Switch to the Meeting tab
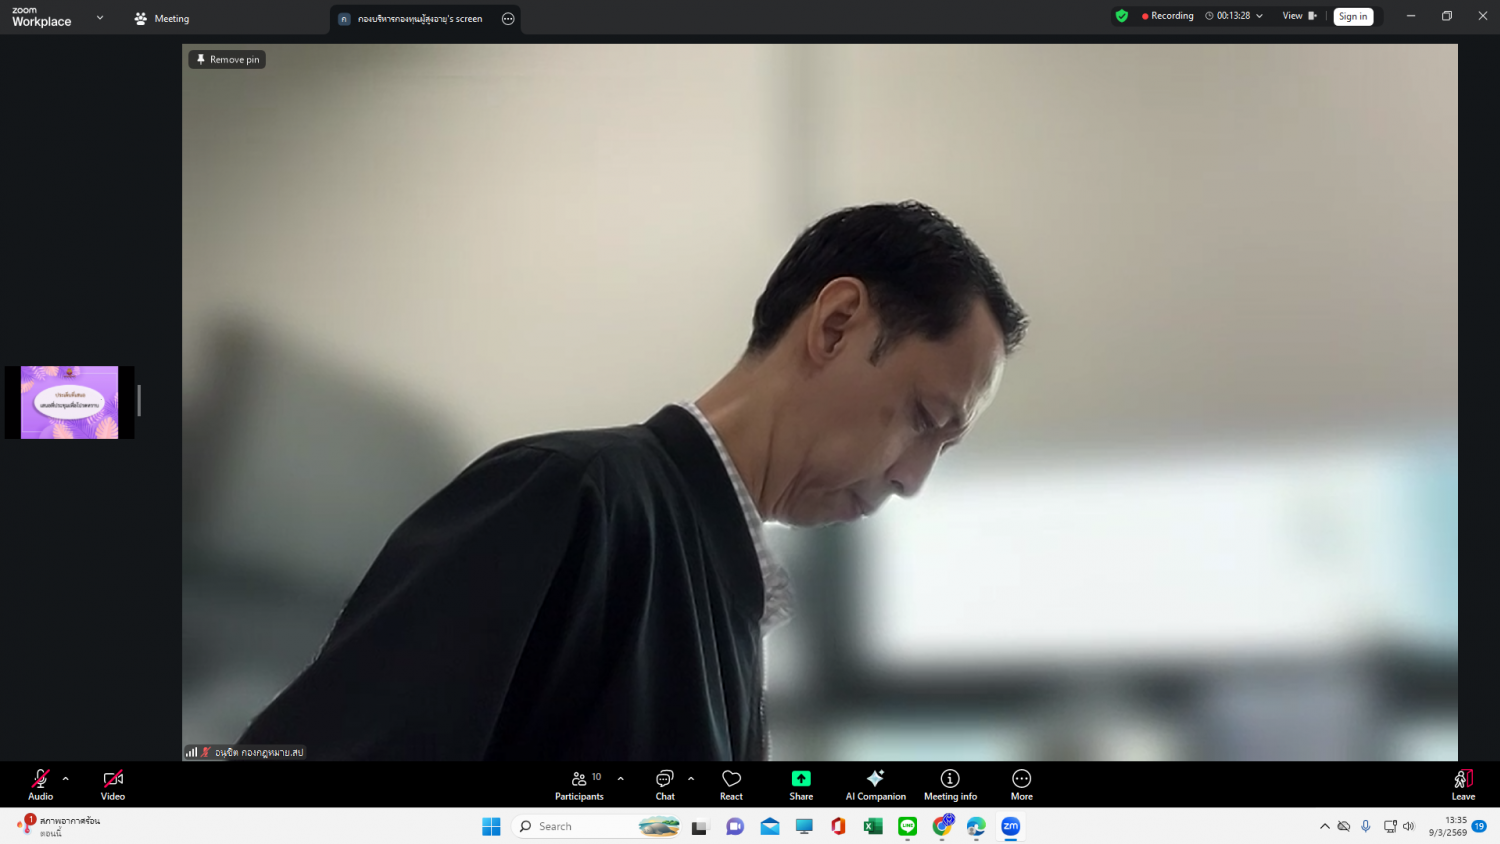Screen dimensions: 1500x844 [x=162, y=18]
